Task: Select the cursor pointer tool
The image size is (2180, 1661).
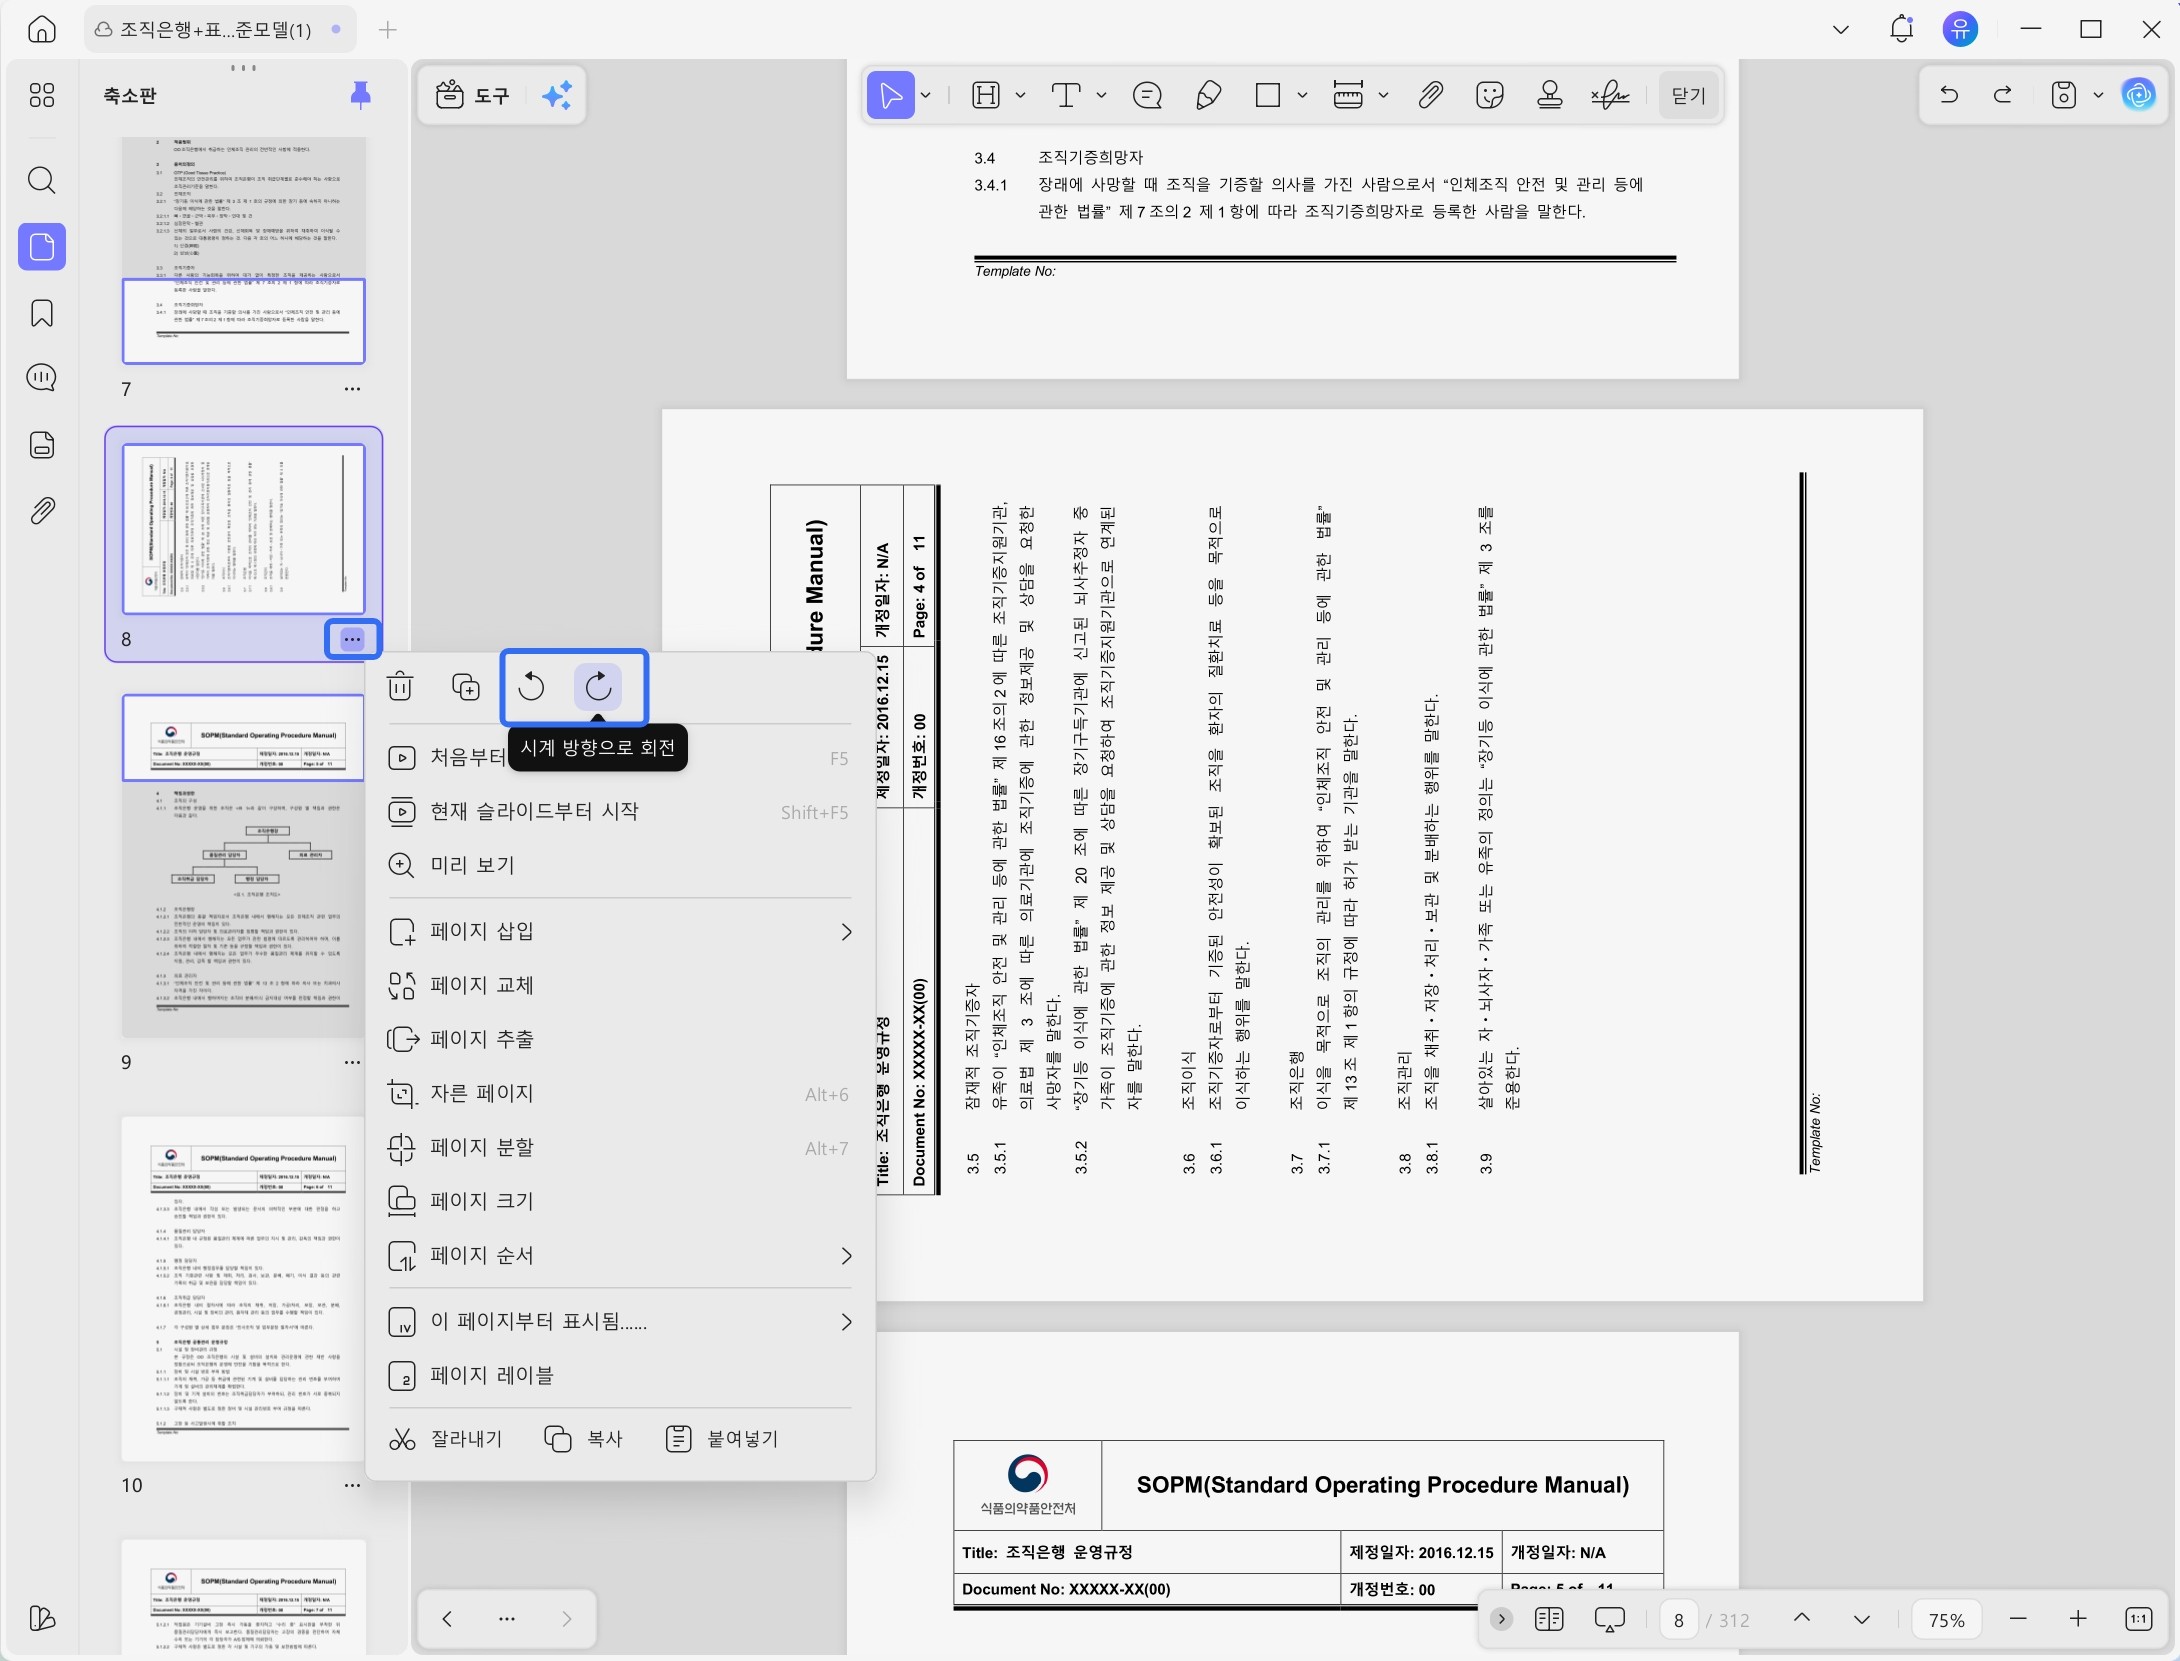Action: [x=890, y=95]
